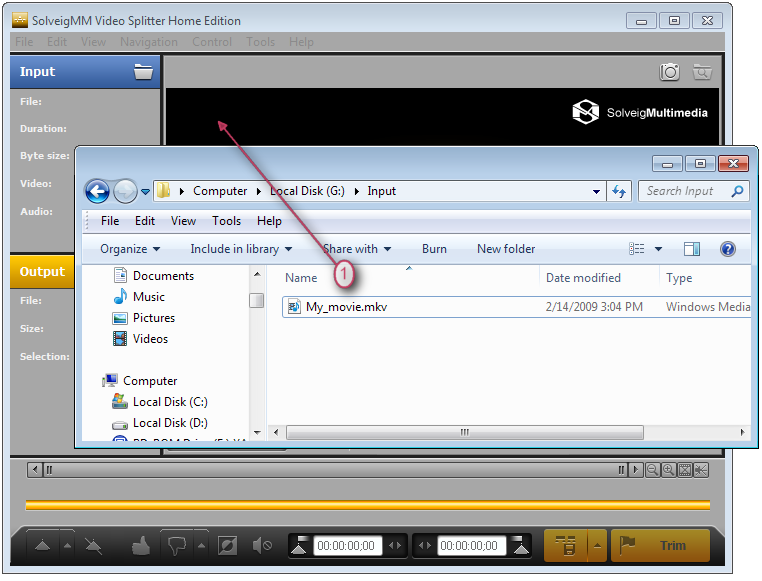The image size is (762, 581).
Task: Open Explorer help question icon
Action: pyautogui.click(x=727, y=249)
